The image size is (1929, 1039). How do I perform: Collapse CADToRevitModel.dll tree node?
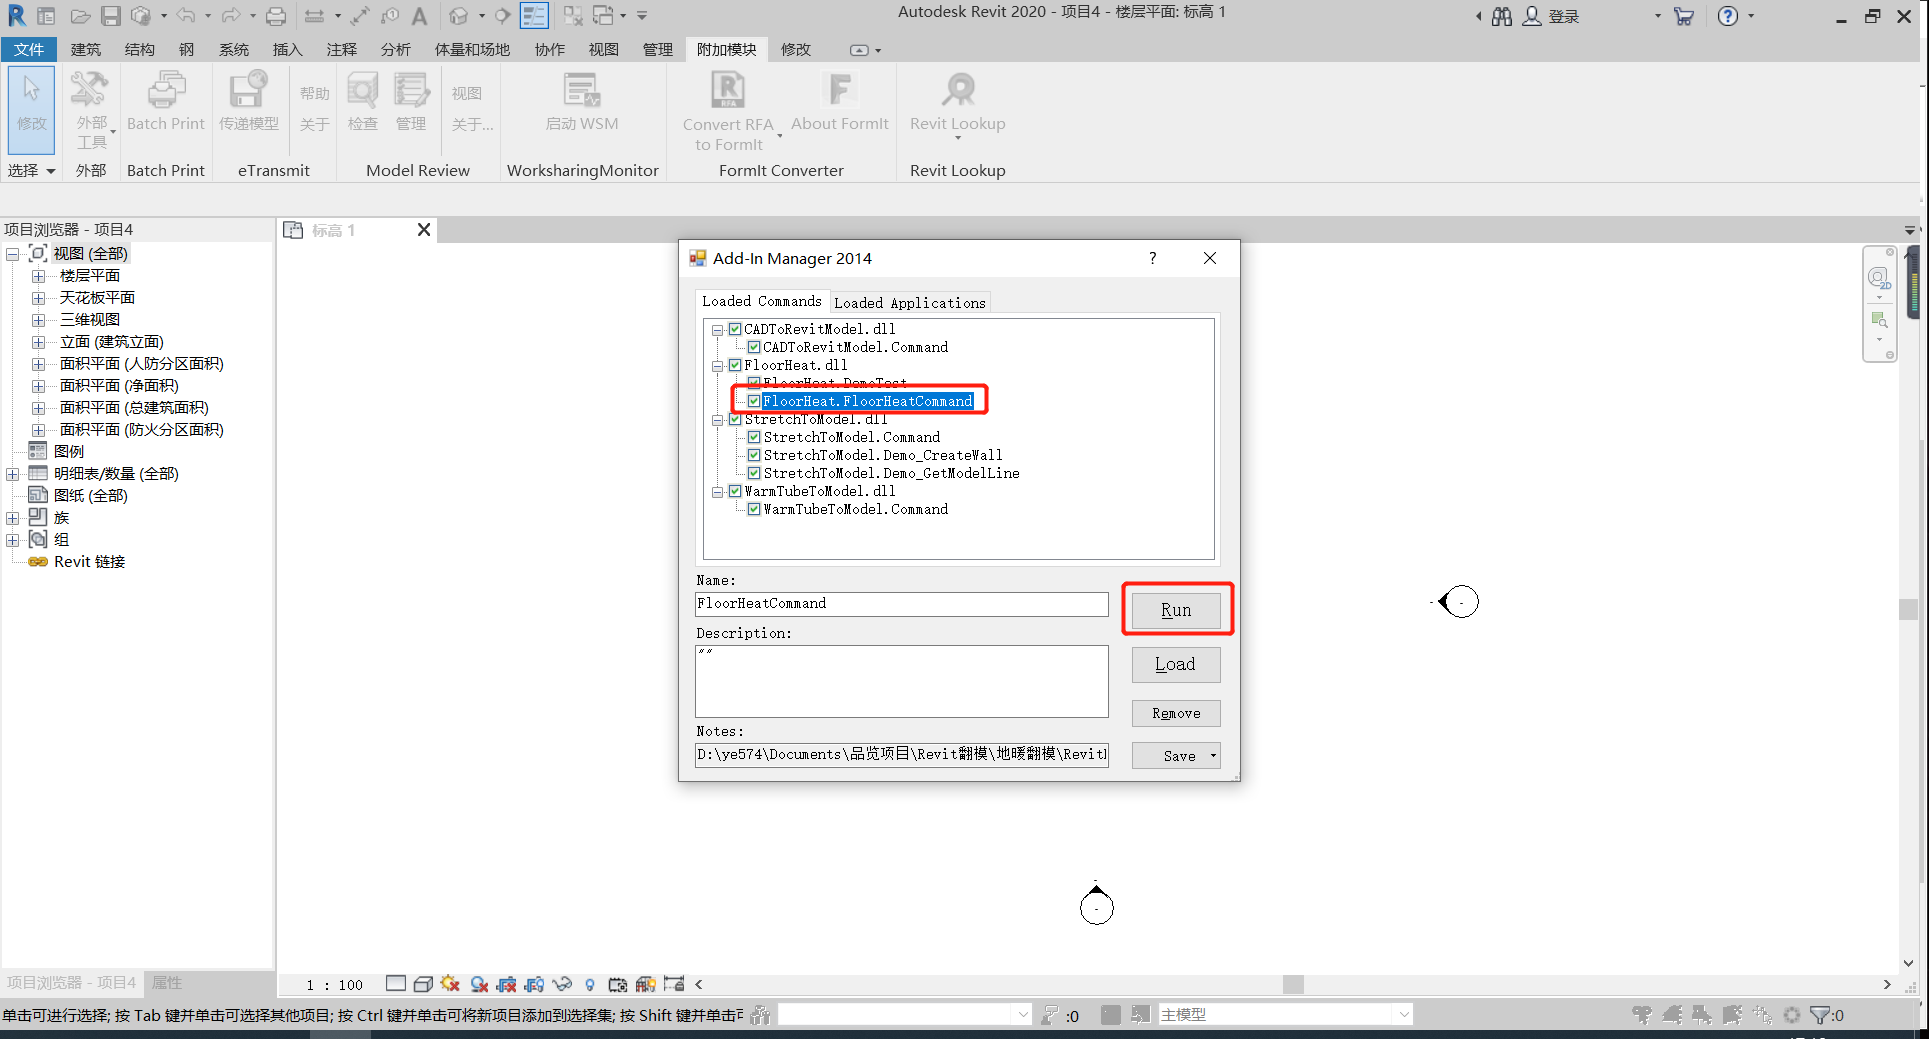717,330
